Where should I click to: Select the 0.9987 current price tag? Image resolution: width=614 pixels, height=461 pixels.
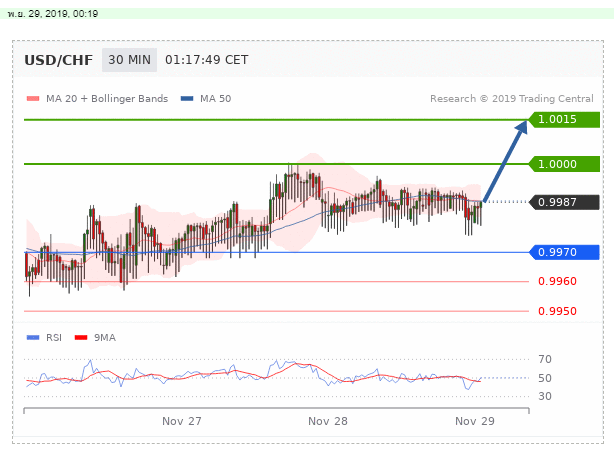pos(564,202)
